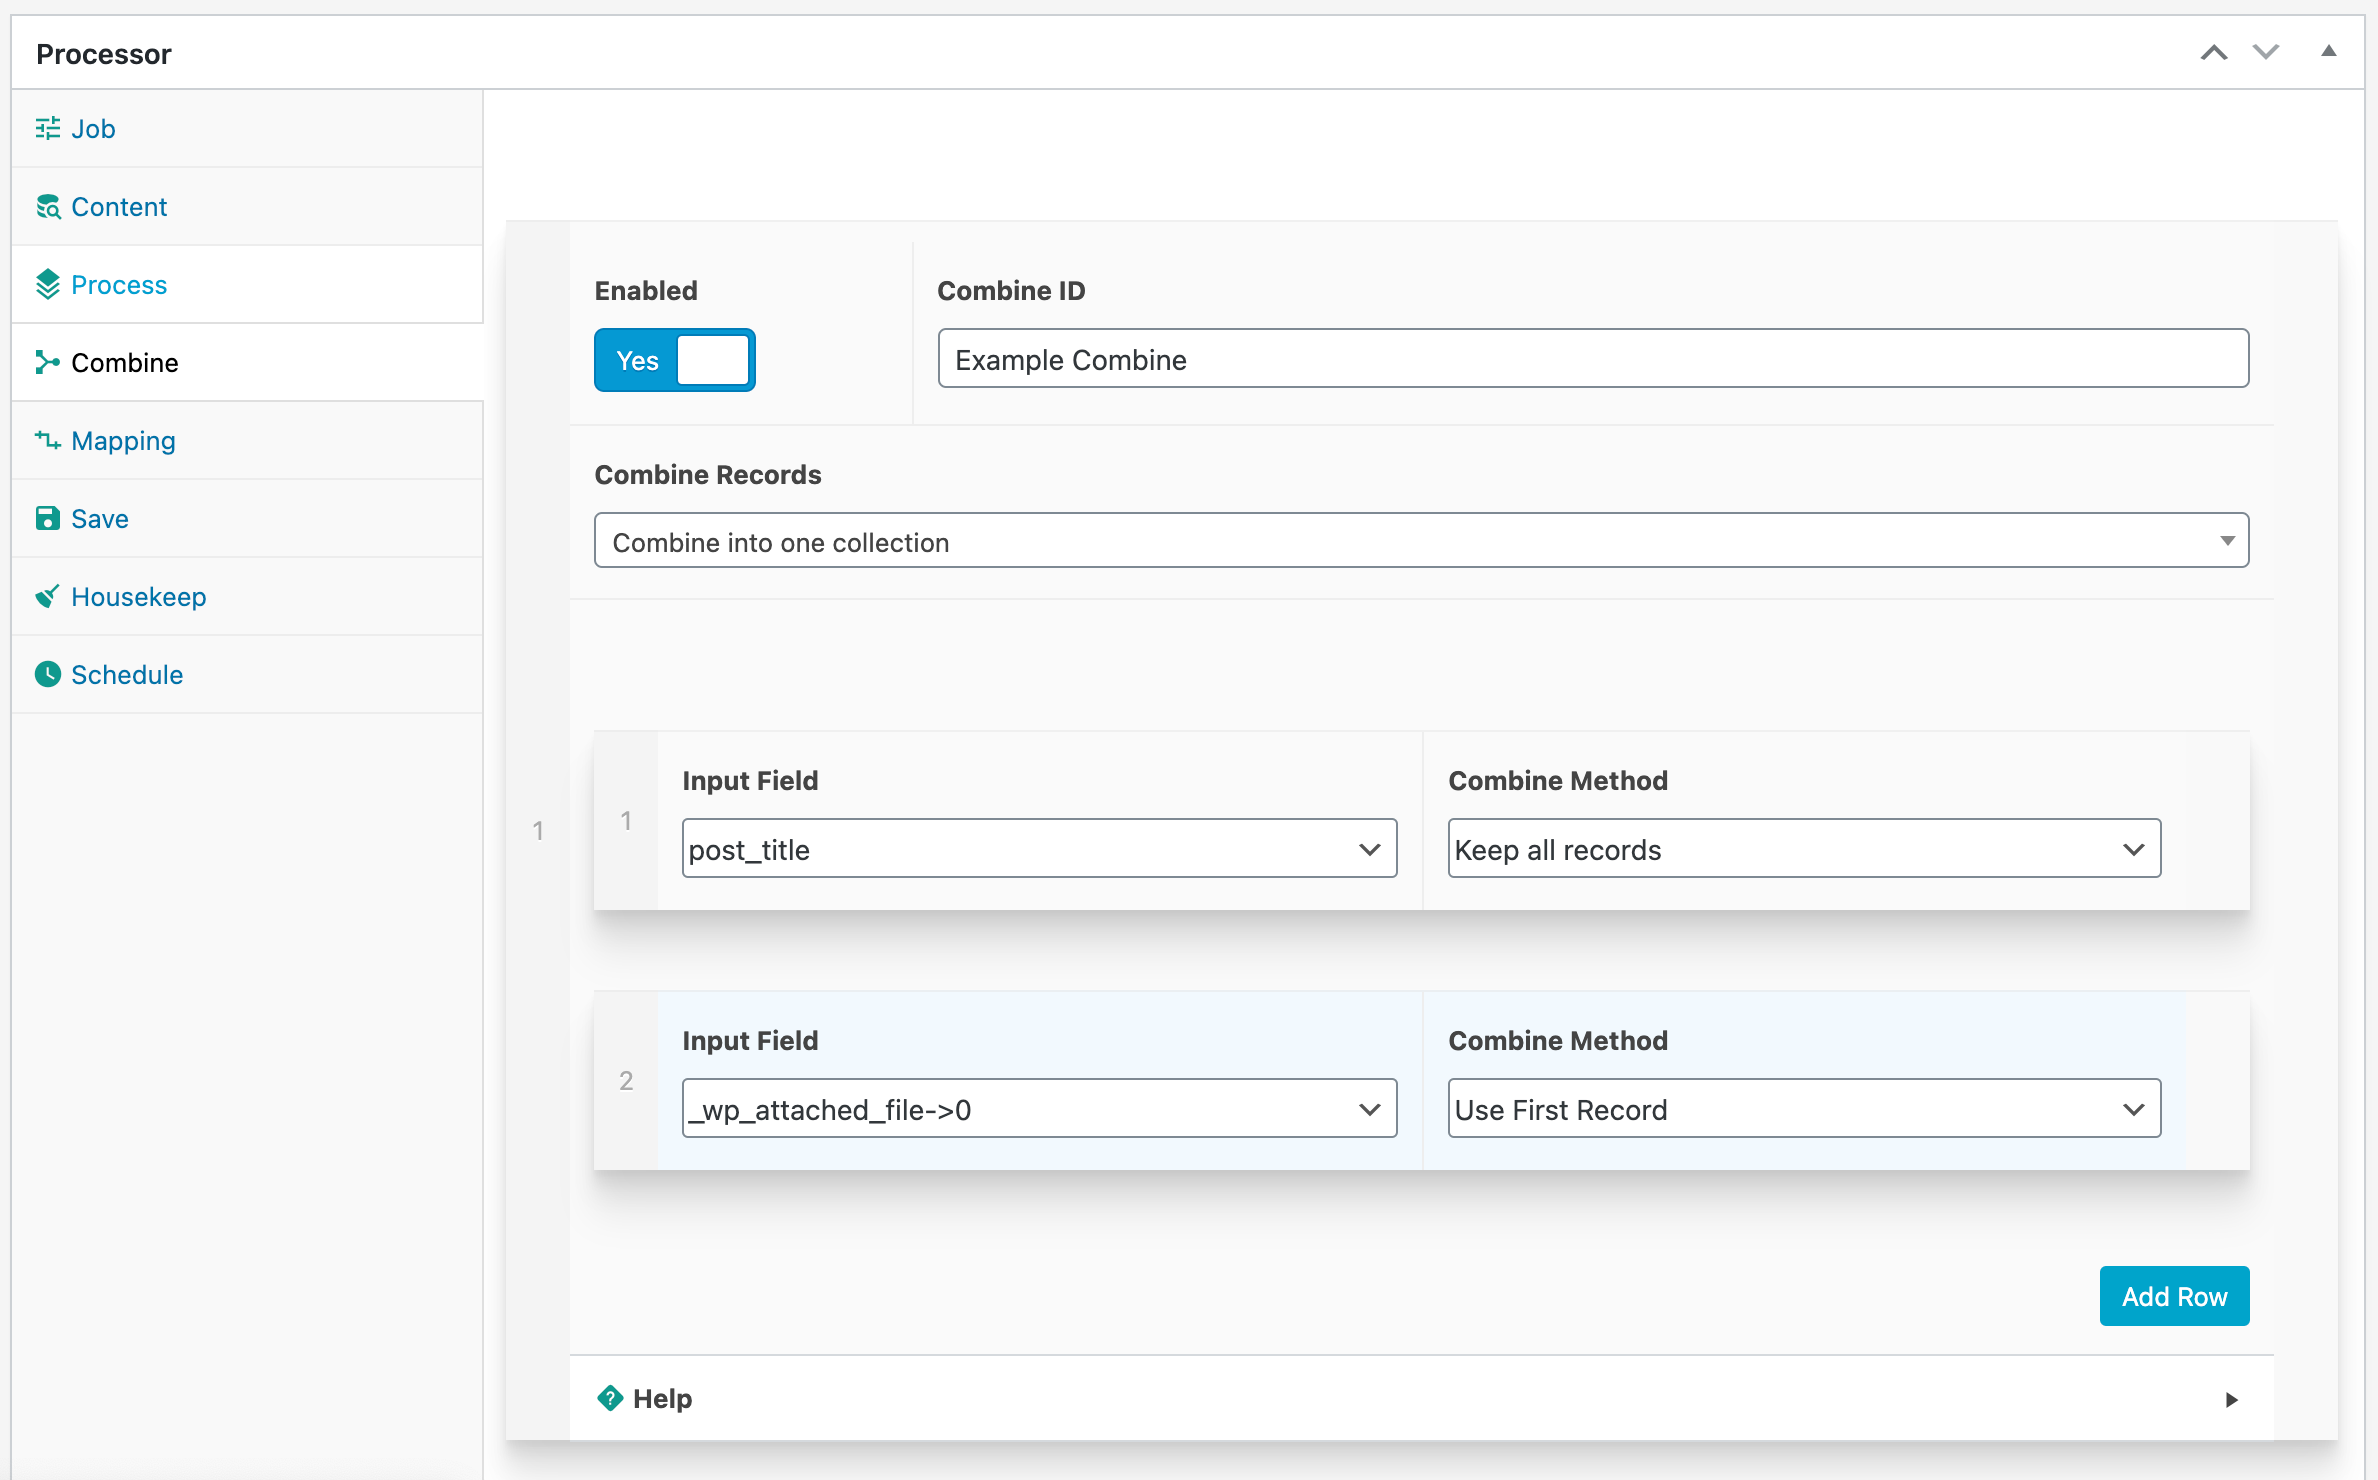
Task: Expand the Combine Records dropdown
Action: [x=1423, y=542]
